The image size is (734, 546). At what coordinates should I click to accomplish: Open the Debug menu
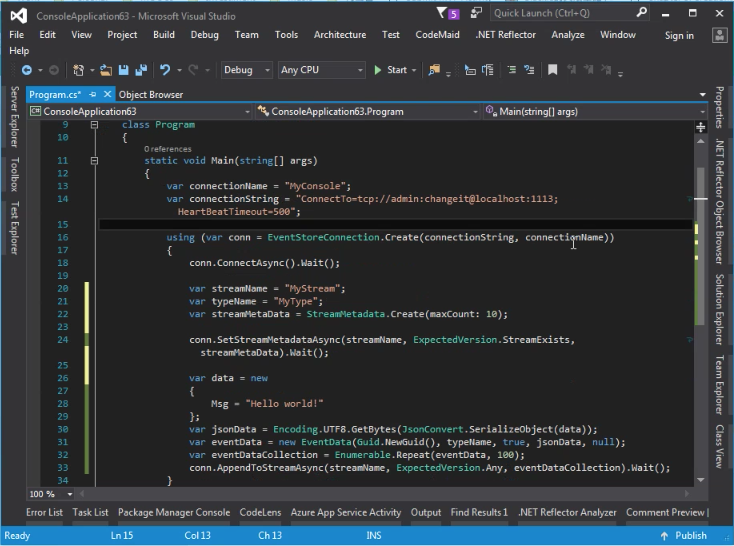[205, 35]
